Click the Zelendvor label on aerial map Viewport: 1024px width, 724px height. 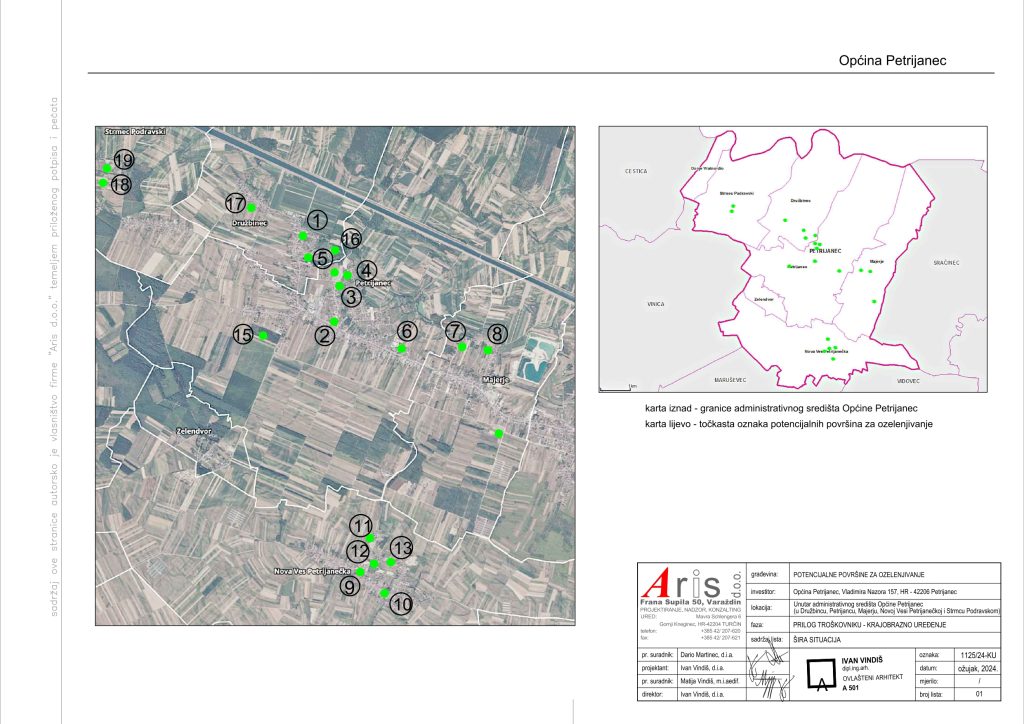point(197,432)
